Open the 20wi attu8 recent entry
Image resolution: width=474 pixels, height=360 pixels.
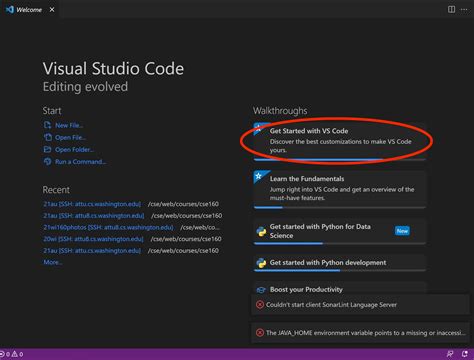(93, 239)
